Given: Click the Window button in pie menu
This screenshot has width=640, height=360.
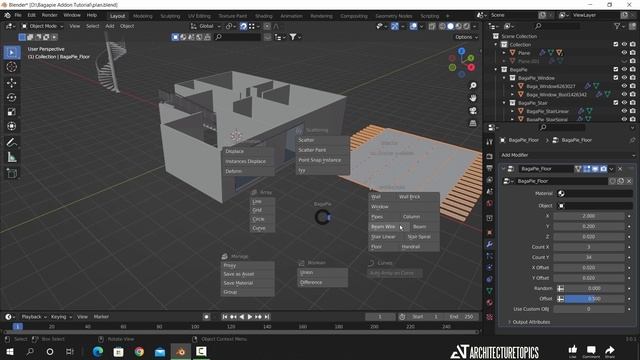Looking at the screenshot, I should [404, 207].
